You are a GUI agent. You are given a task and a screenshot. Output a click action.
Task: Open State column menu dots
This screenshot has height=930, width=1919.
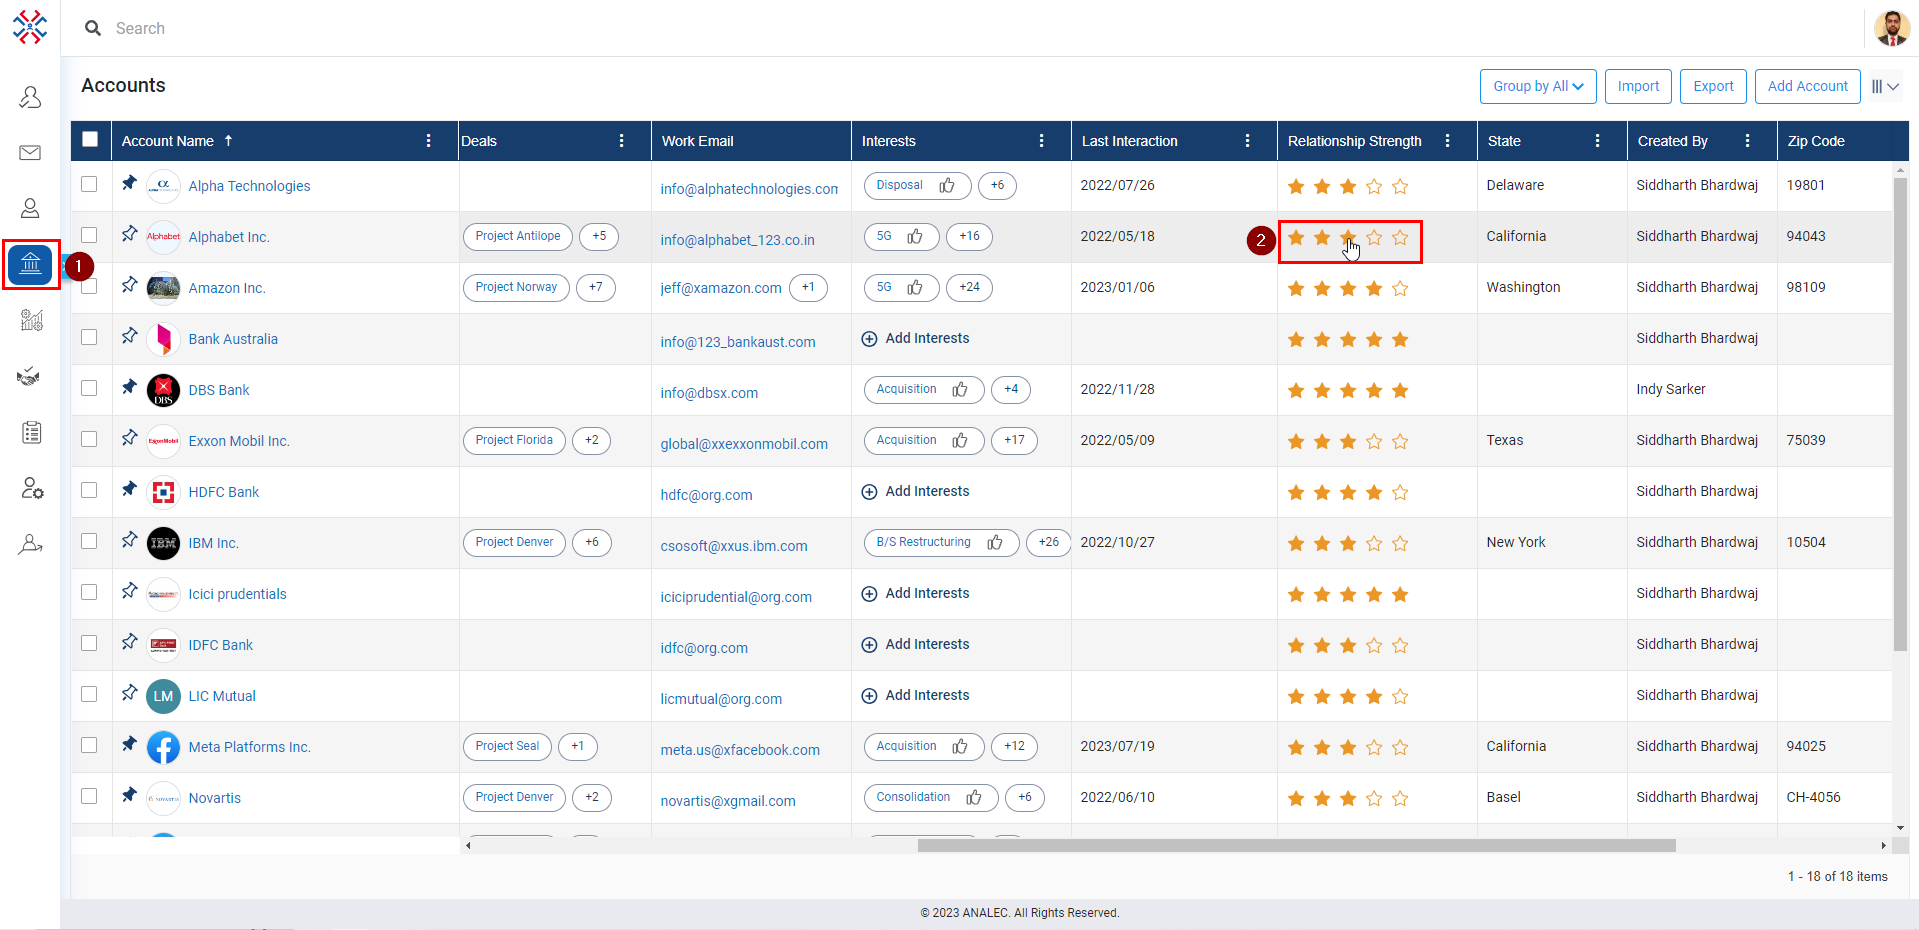click(x=1597, y=141)
